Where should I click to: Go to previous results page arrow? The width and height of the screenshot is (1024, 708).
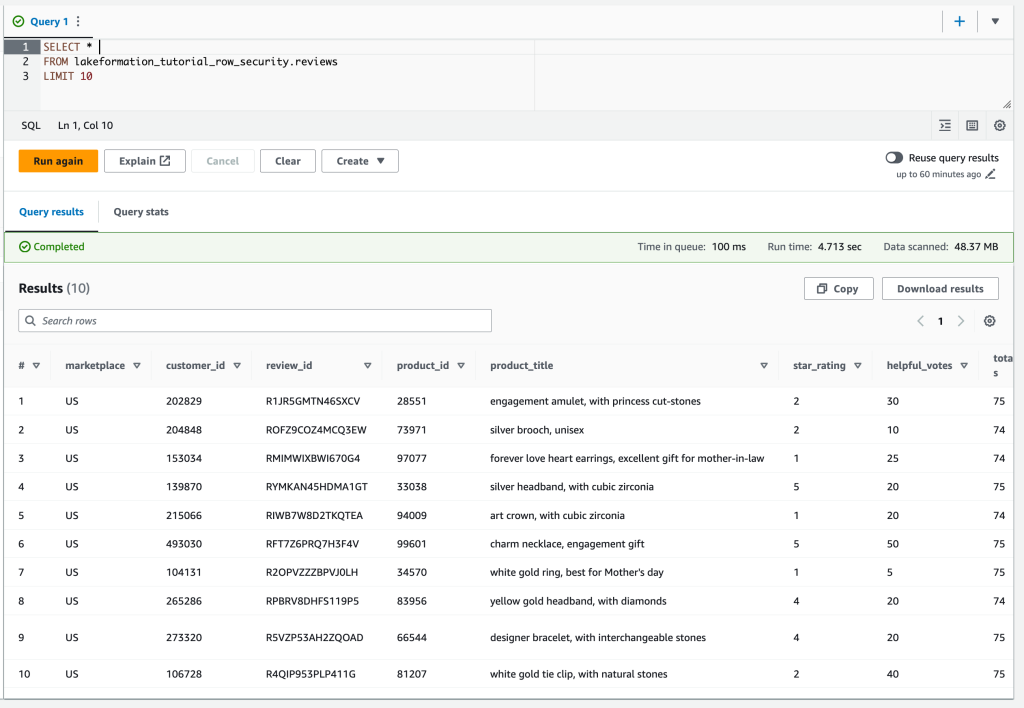(920, 321)
